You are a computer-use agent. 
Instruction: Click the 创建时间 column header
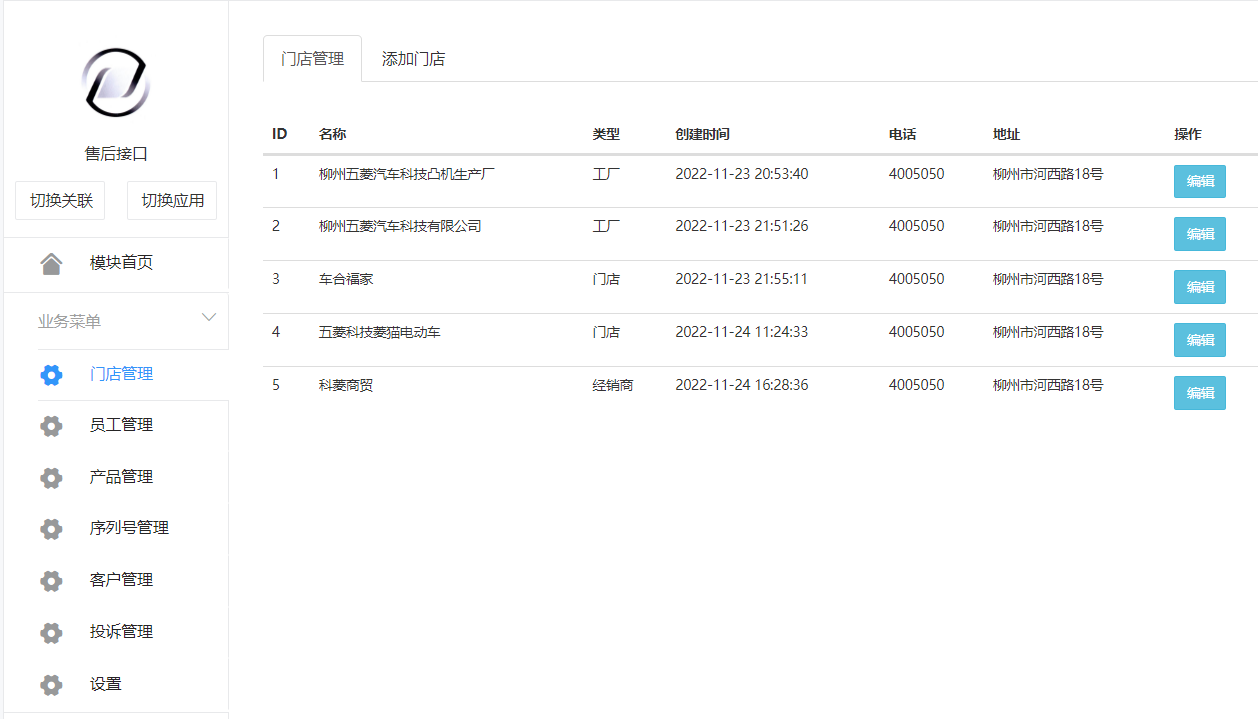[702, 134]
